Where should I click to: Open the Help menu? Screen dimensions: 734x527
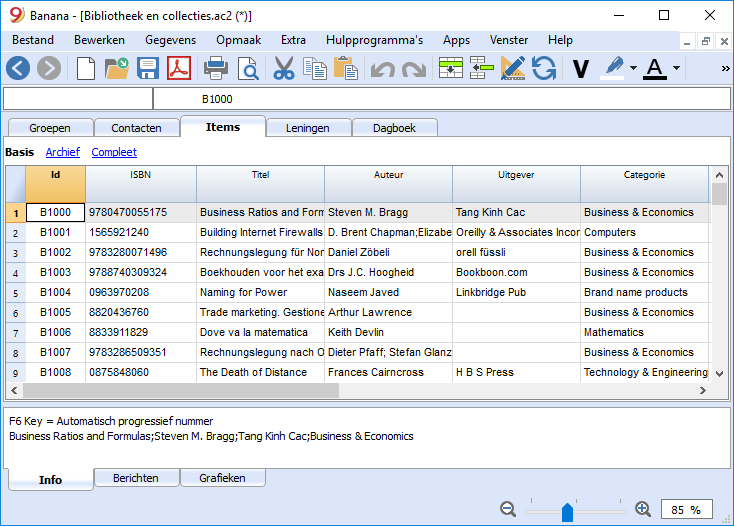(560, 40)
